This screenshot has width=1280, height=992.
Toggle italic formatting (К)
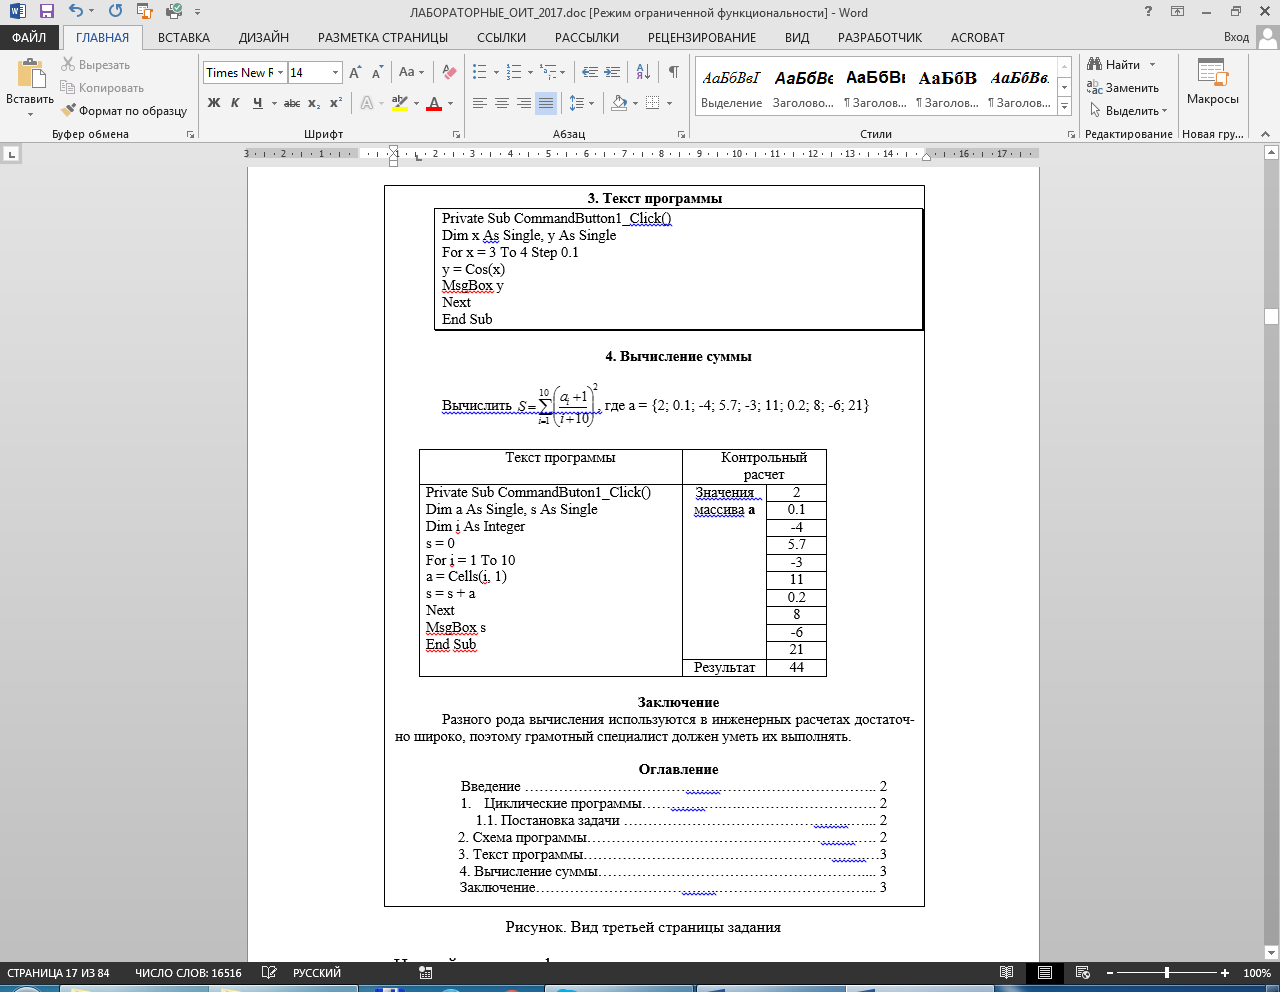tap(235, 103)
